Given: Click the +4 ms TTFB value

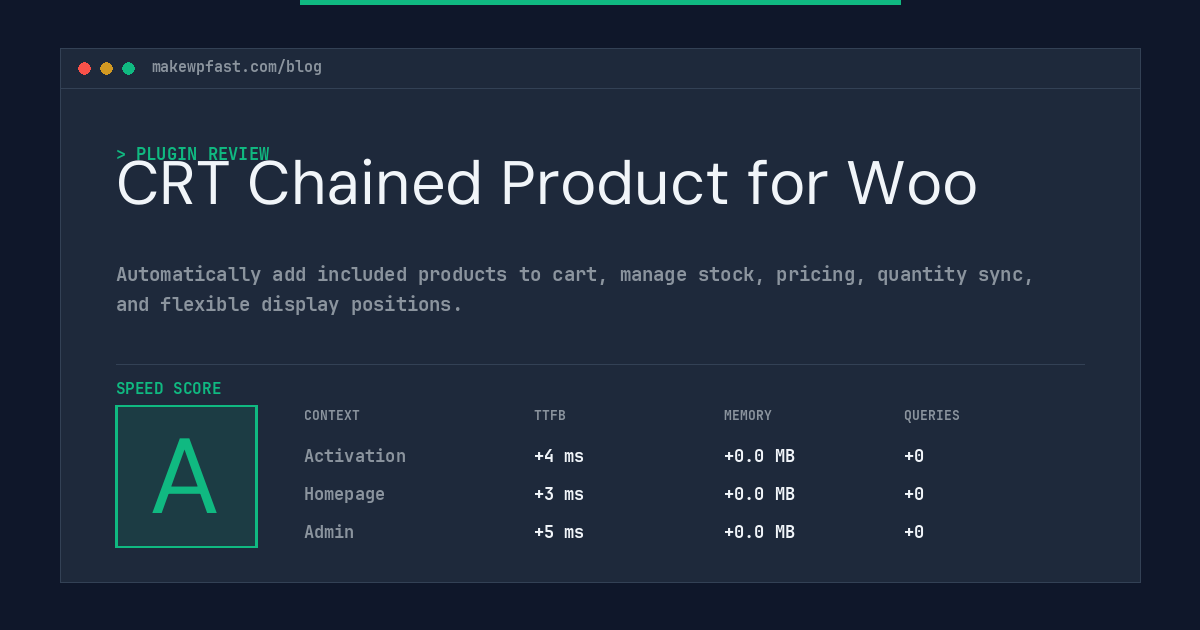Looking at the screenshot, I should tap(559, 456).
